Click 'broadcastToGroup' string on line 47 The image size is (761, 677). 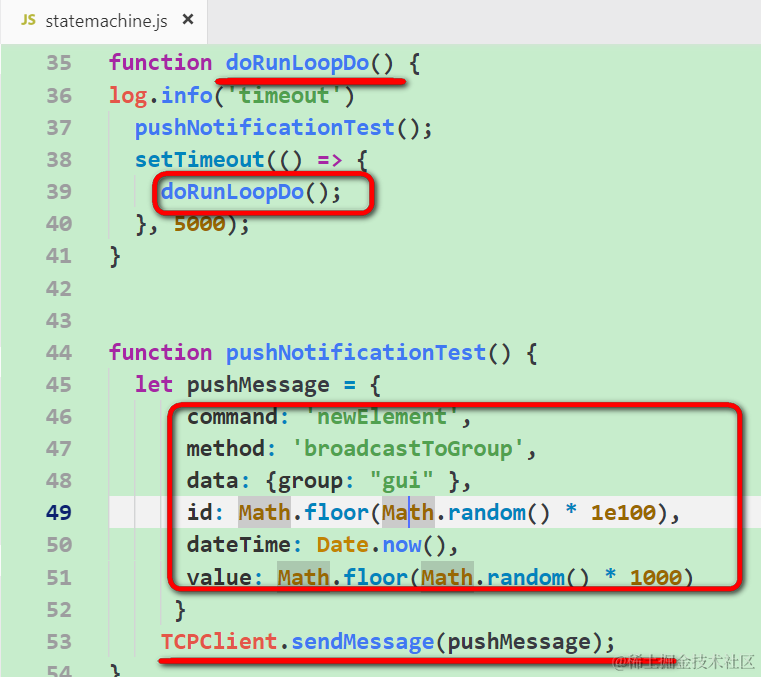tap(408, 449)
